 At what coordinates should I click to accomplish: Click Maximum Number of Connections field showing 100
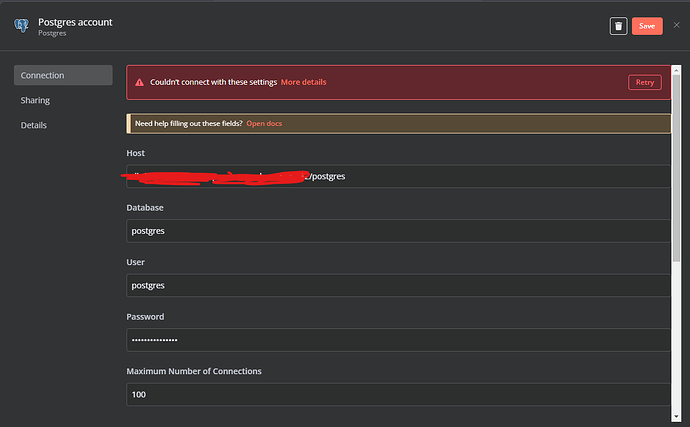pyautogui.click(x=398, y=394)
